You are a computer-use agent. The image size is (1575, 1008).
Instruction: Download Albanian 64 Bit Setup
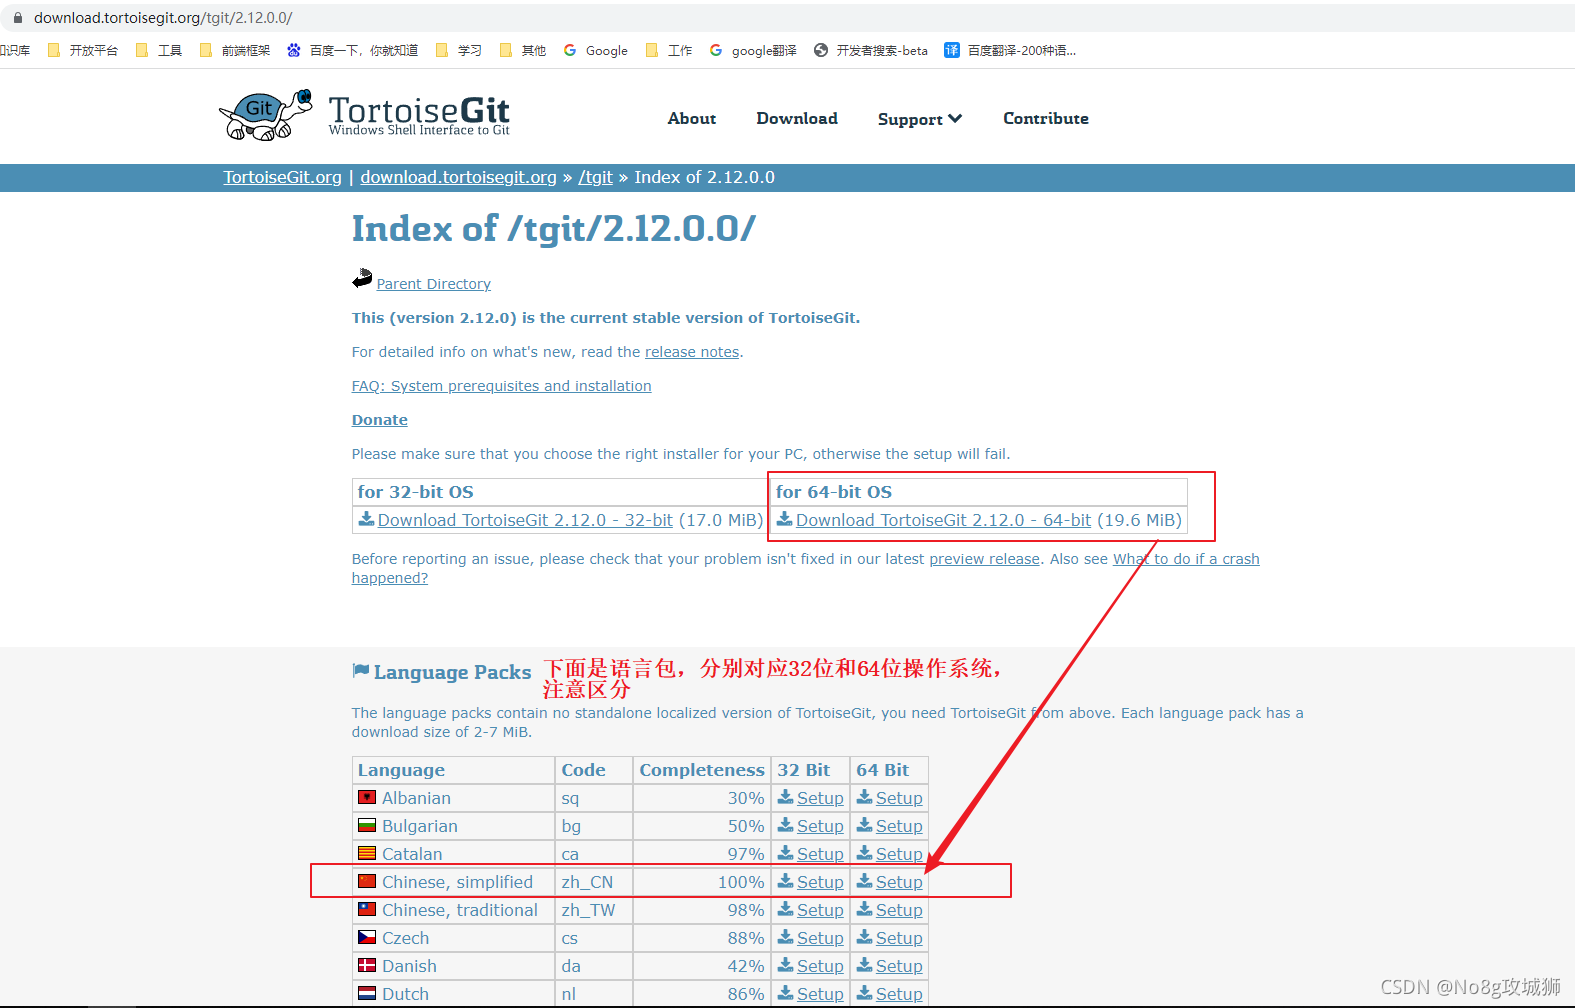point(899,798)
